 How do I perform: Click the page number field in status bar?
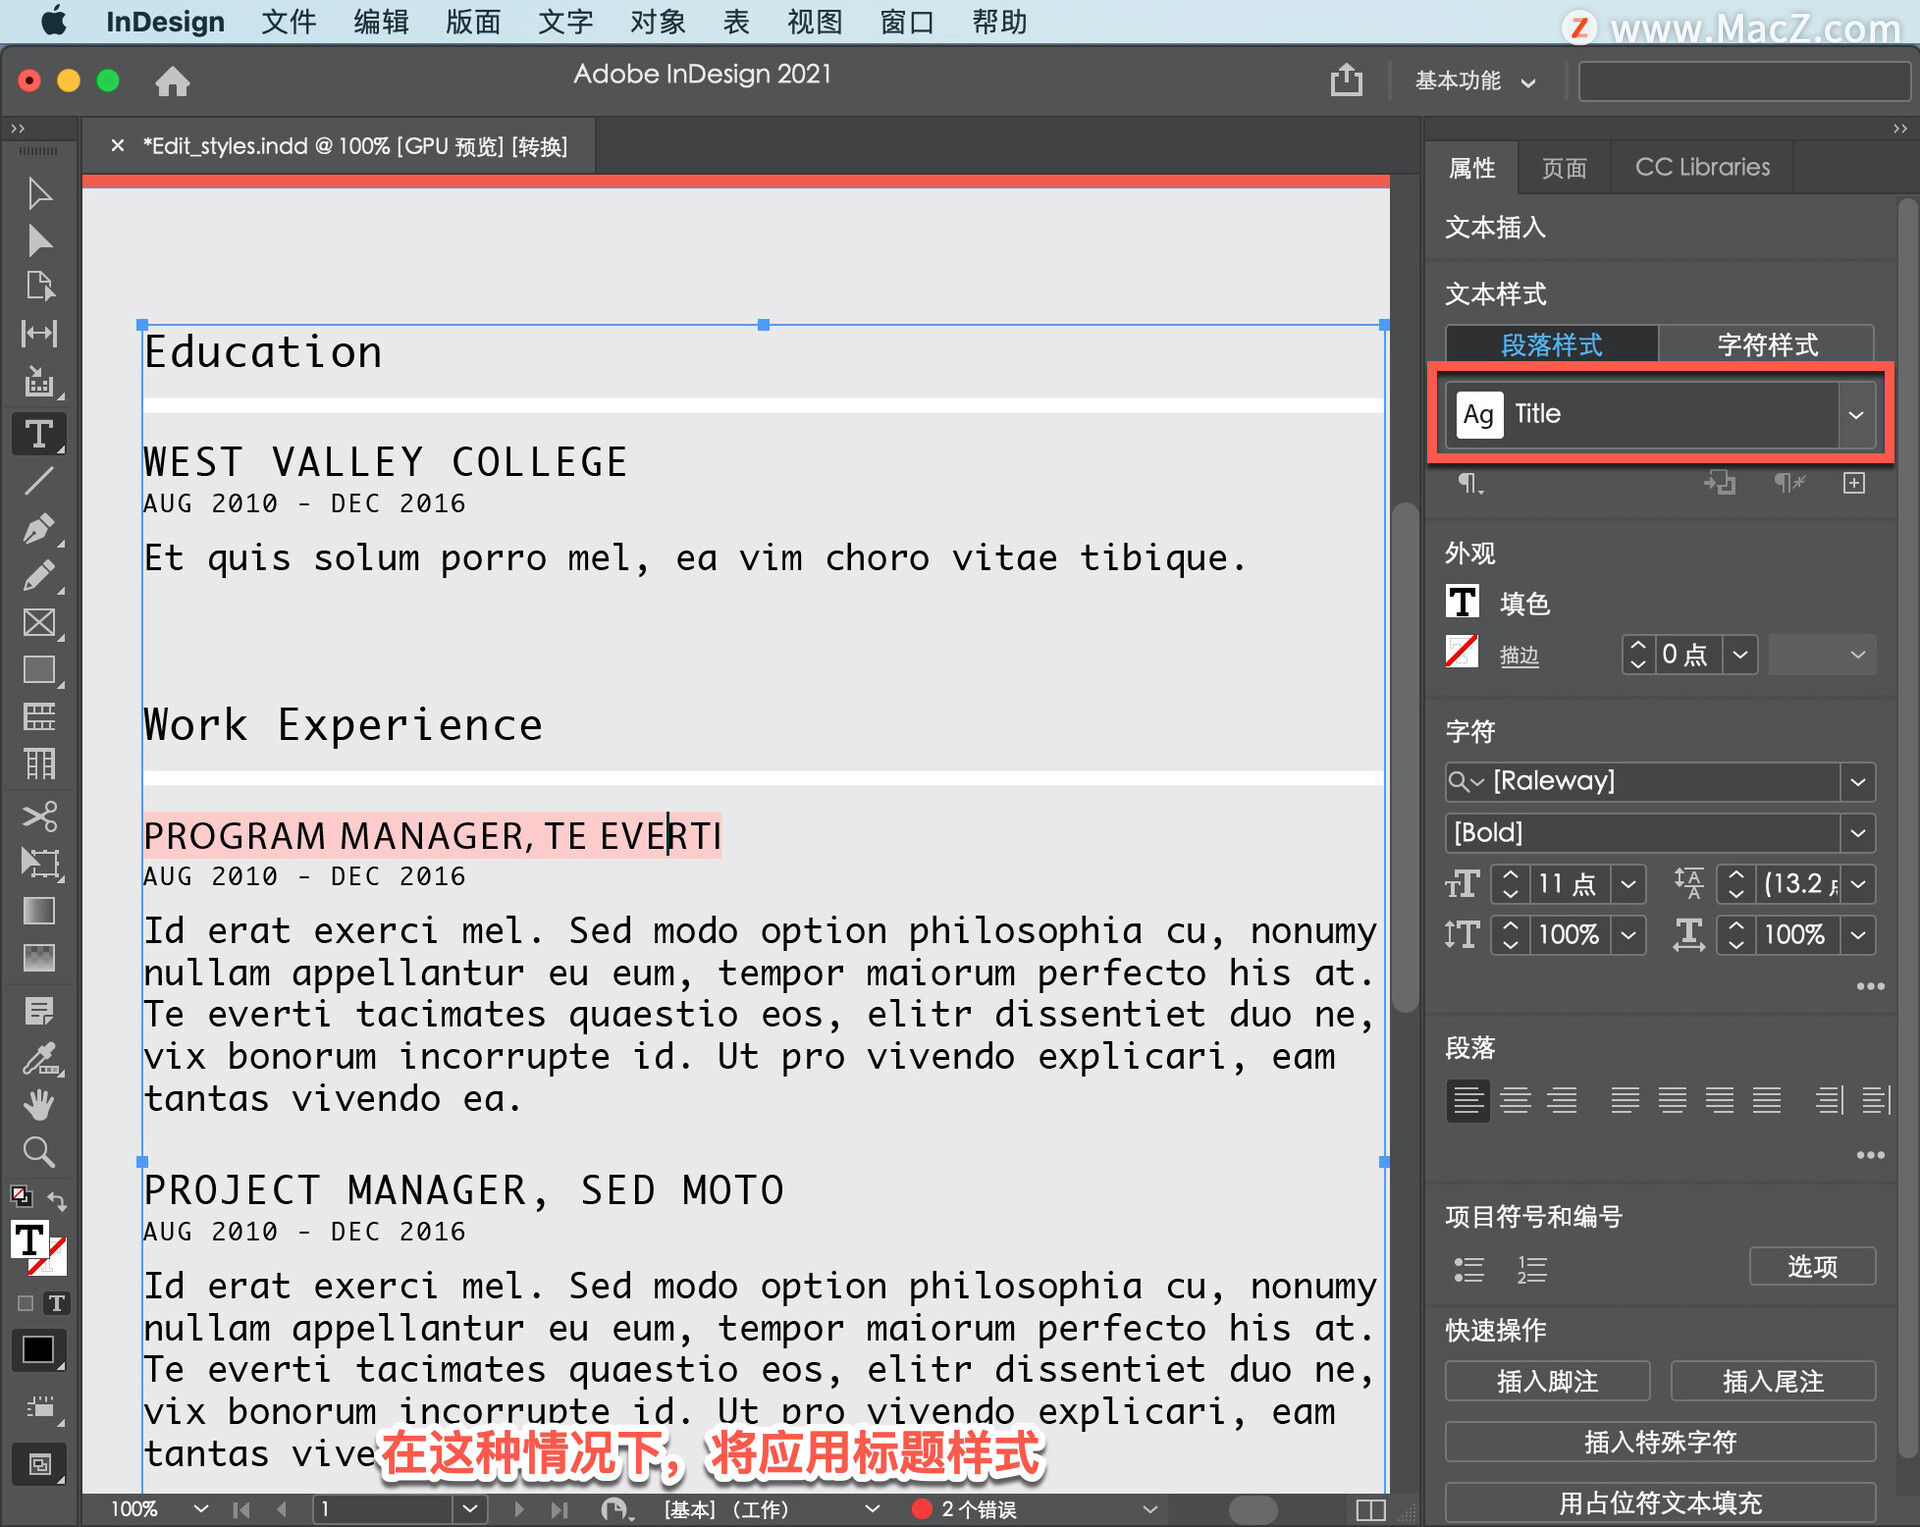tap(385, 1508)
